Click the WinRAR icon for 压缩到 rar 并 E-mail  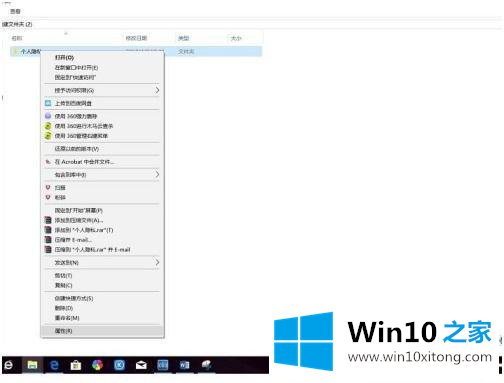click(48, 249)
